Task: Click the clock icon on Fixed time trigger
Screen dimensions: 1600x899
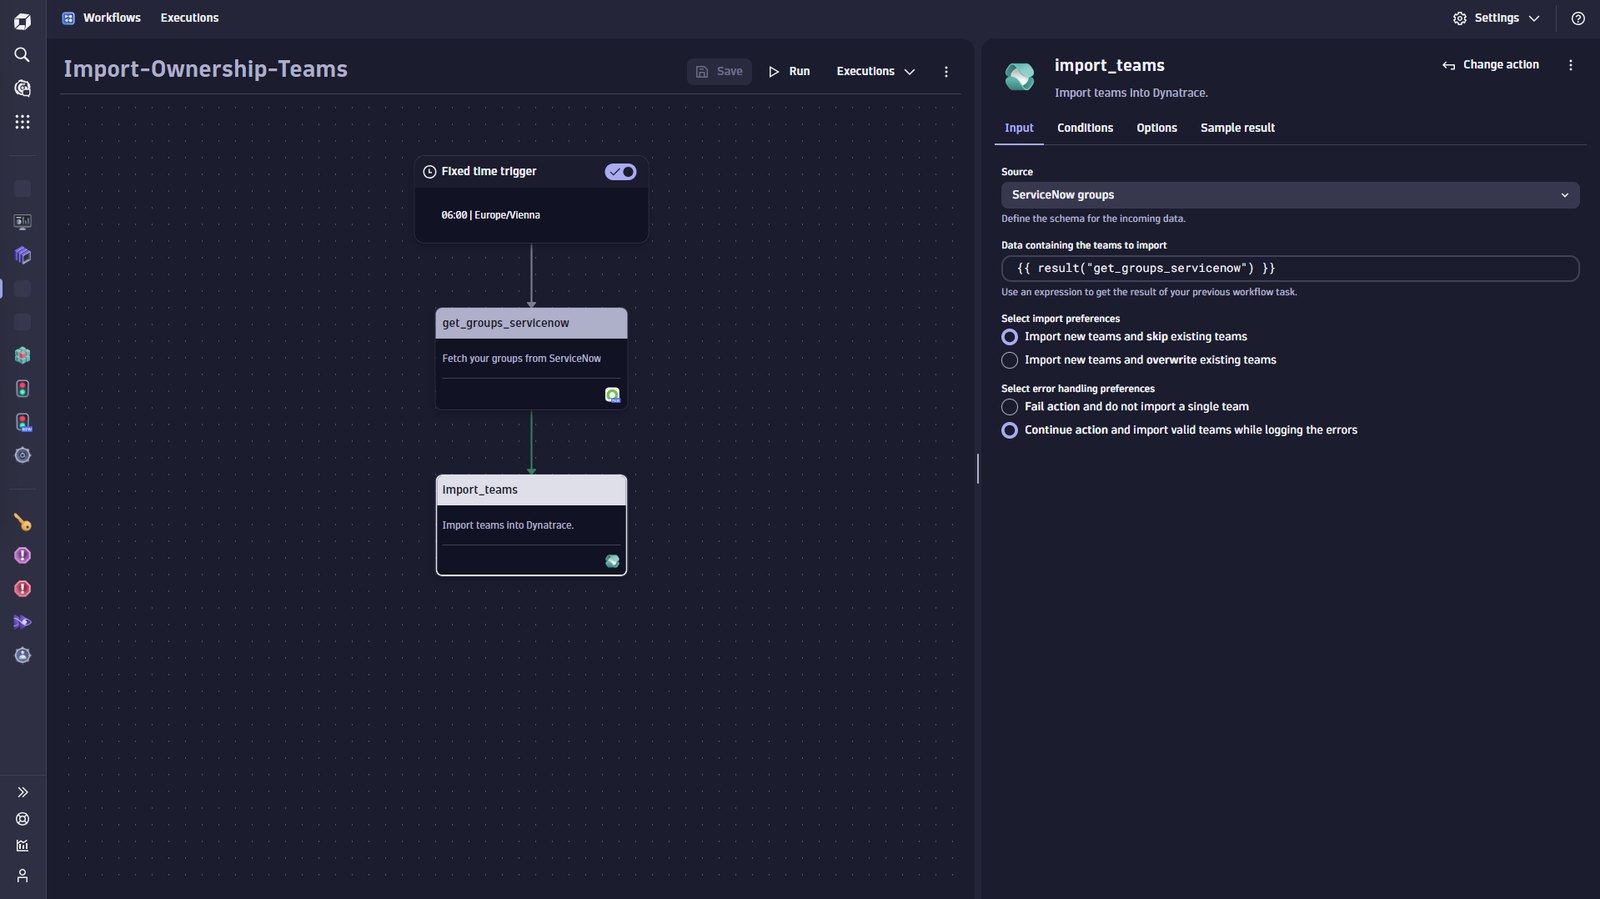Action: (430, 172)
